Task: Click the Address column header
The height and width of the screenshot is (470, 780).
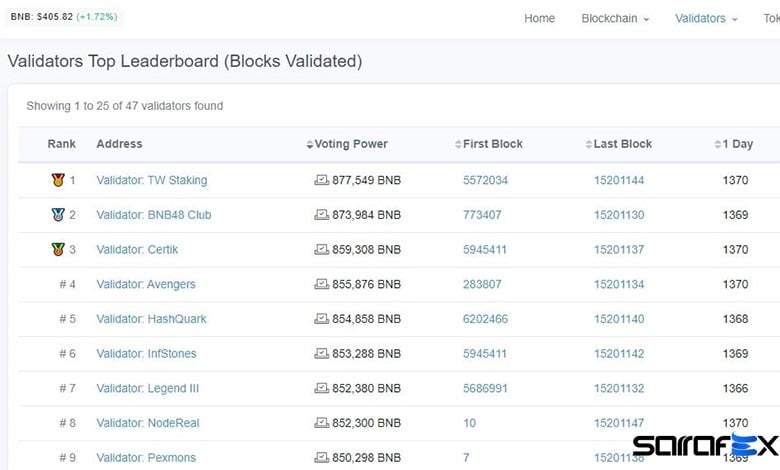Action: click(x=119, y=144)
